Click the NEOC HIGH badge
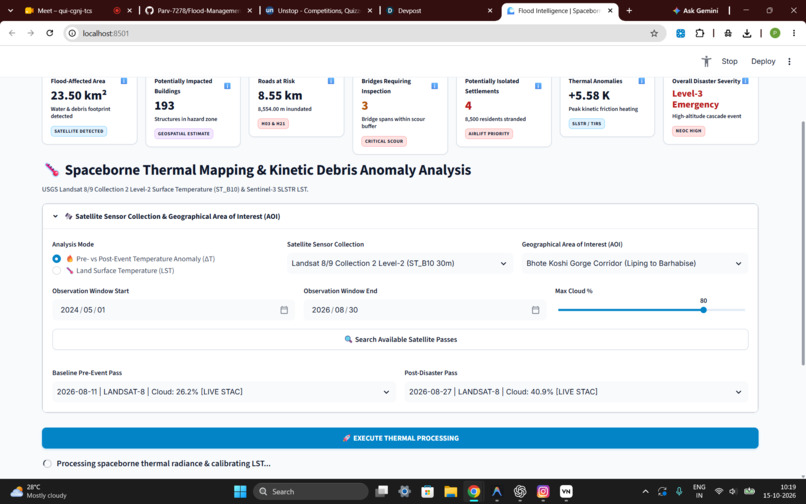The height and width of the screenshot is (504, 806). (688, 131)
